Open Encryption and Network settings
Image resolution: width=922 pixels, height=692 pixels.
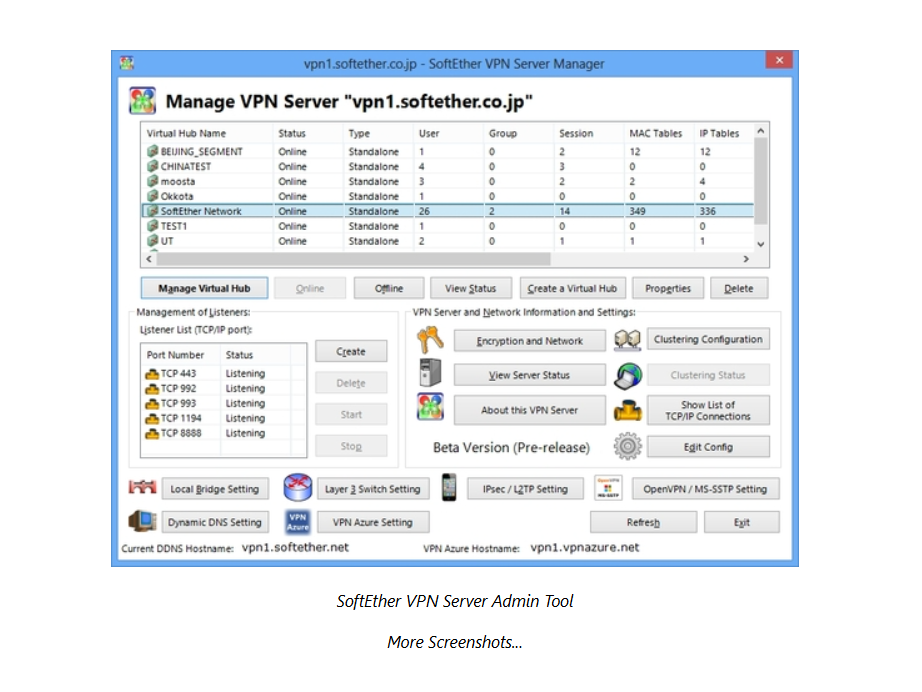pos(529,340)
